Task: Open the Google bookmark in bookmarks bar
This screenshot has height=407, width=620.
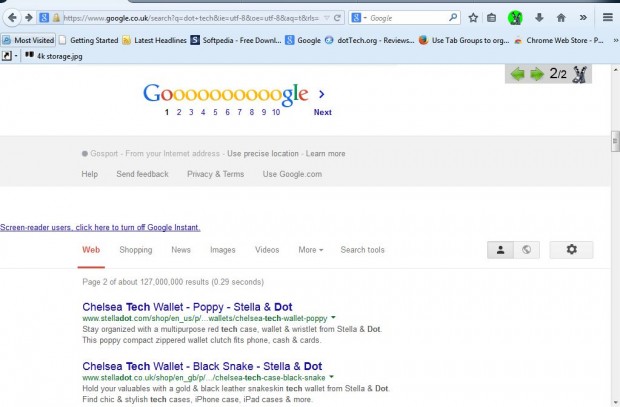Action: (303, 40)
